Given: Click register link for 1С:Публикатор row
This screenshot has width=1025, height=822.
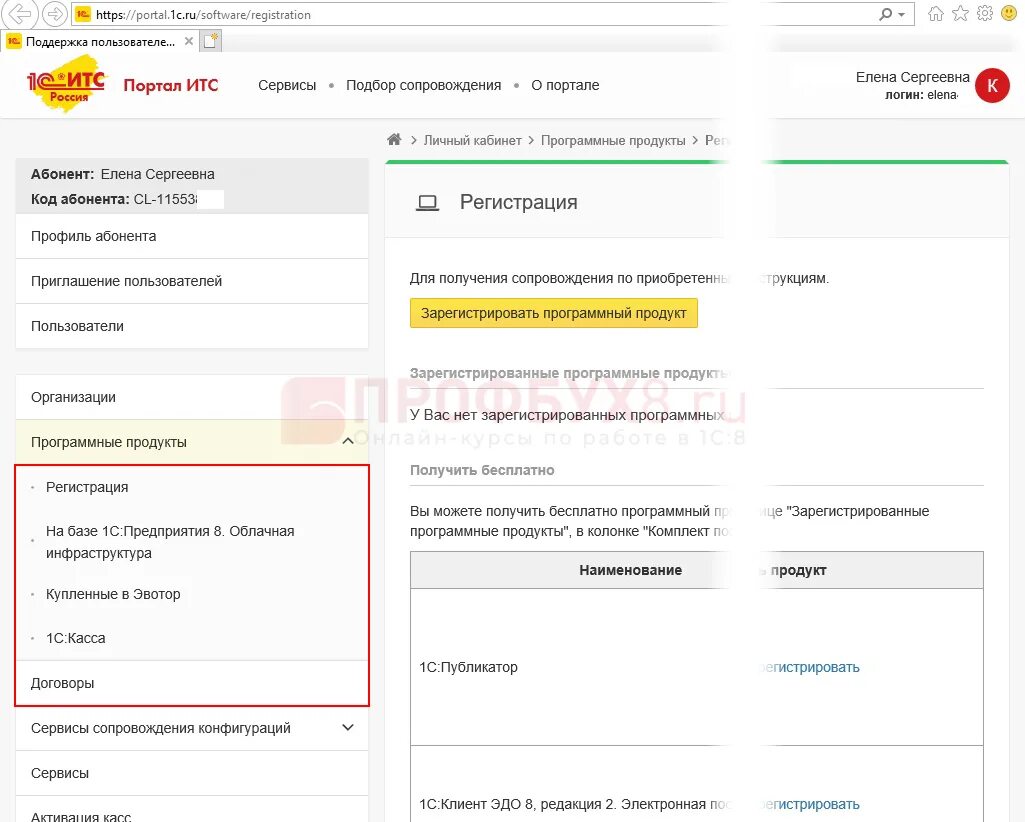Looking at the screenshot, I should pos(809,668).
